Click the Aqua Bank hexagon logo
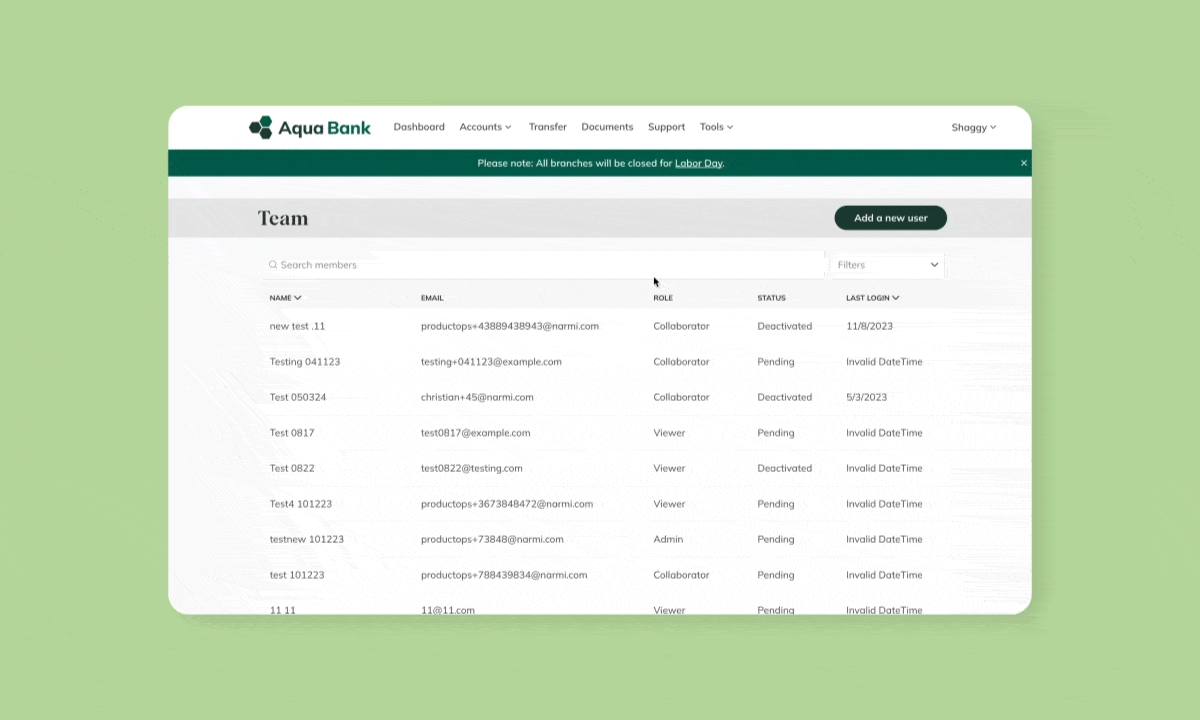This screenshot has height=720, width=1200. (x=260, y=127)
